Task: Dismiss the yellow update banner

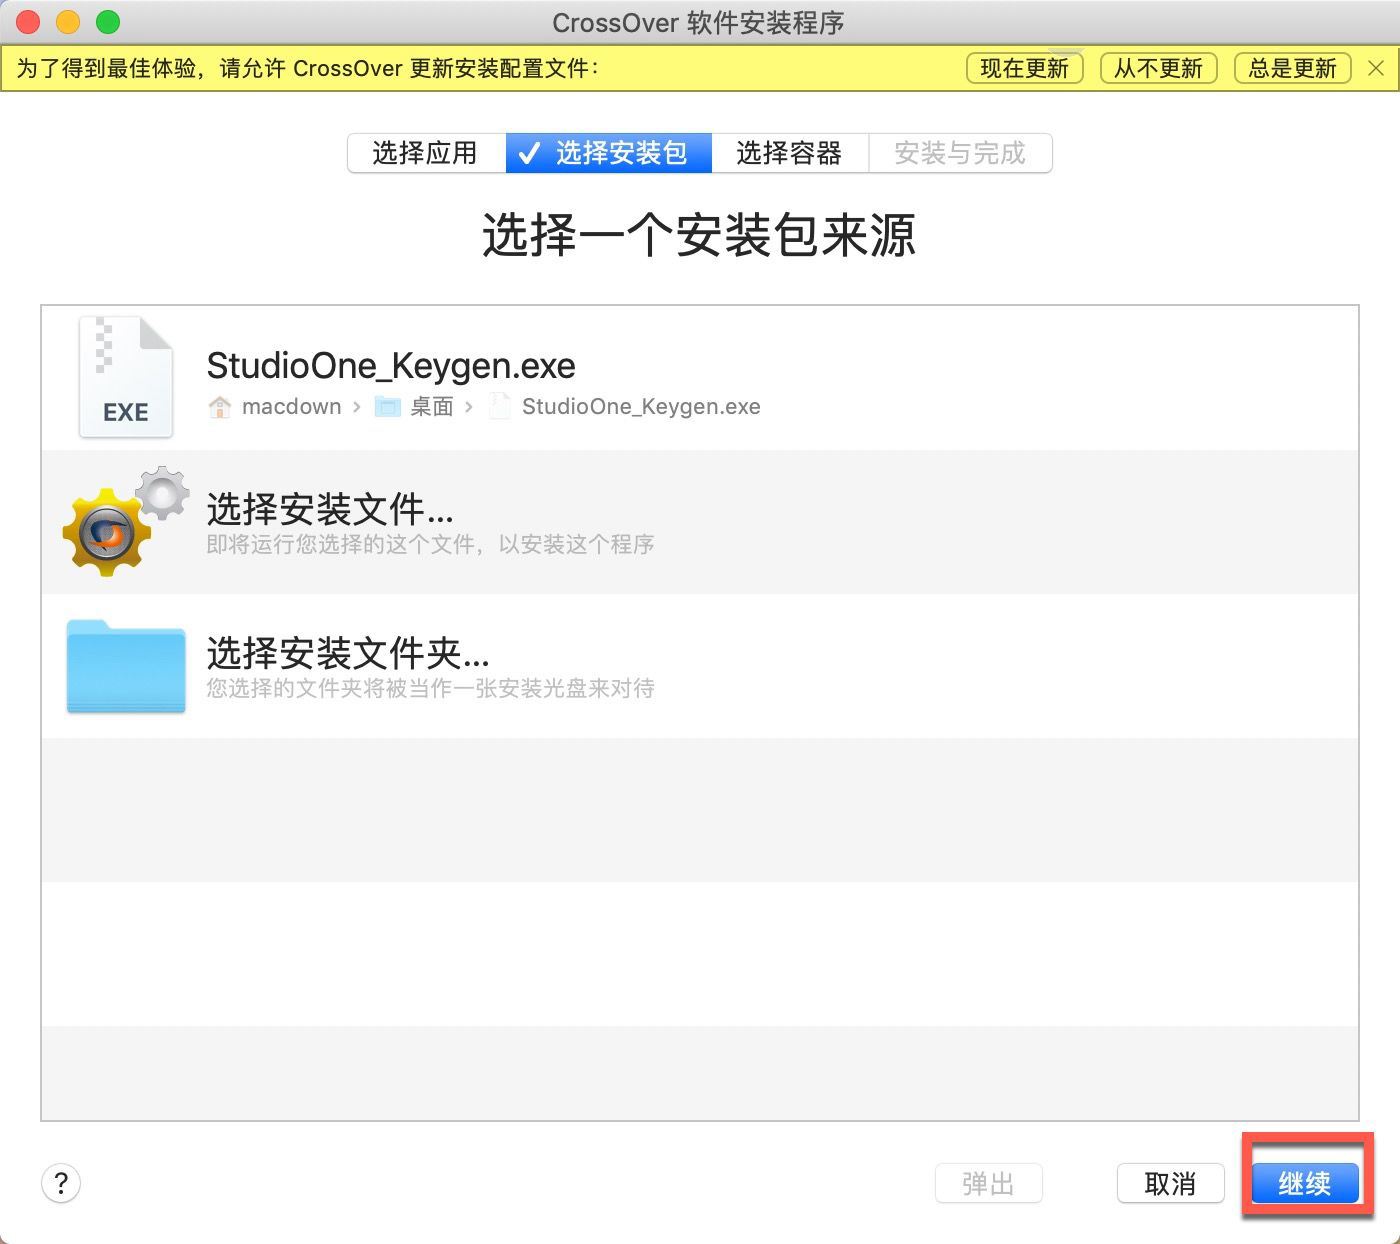Action: pyautogui.click(x=1376, y=68)
